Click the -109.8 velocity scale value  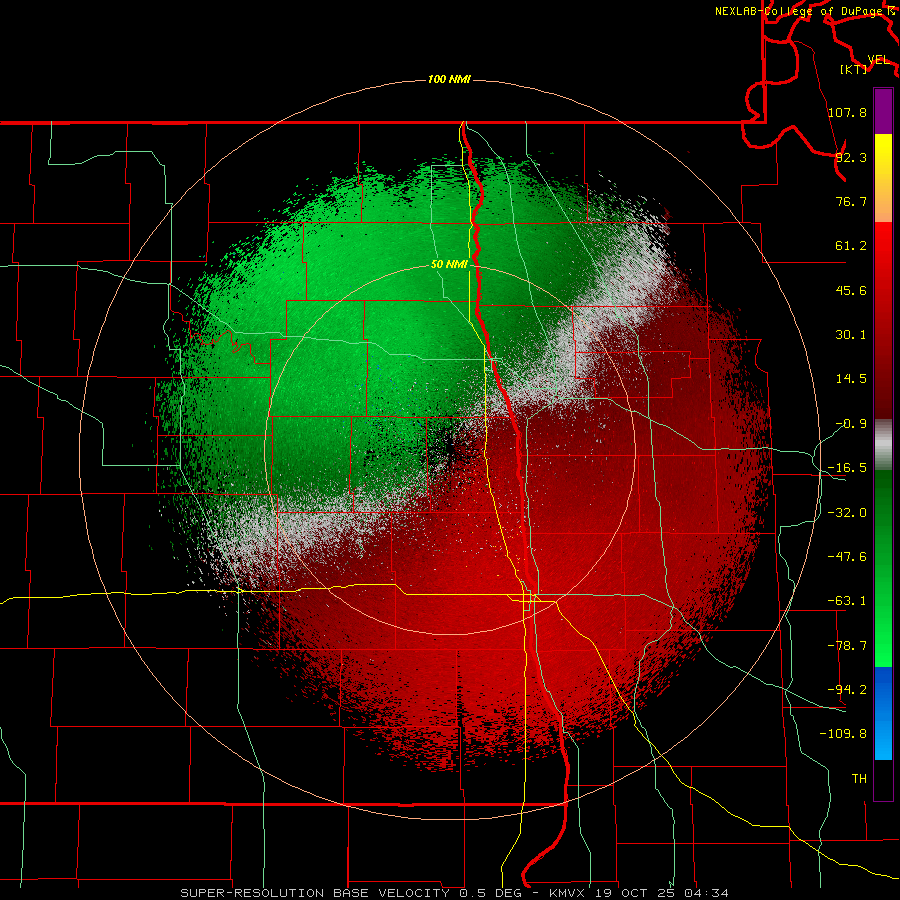(843, 734)
